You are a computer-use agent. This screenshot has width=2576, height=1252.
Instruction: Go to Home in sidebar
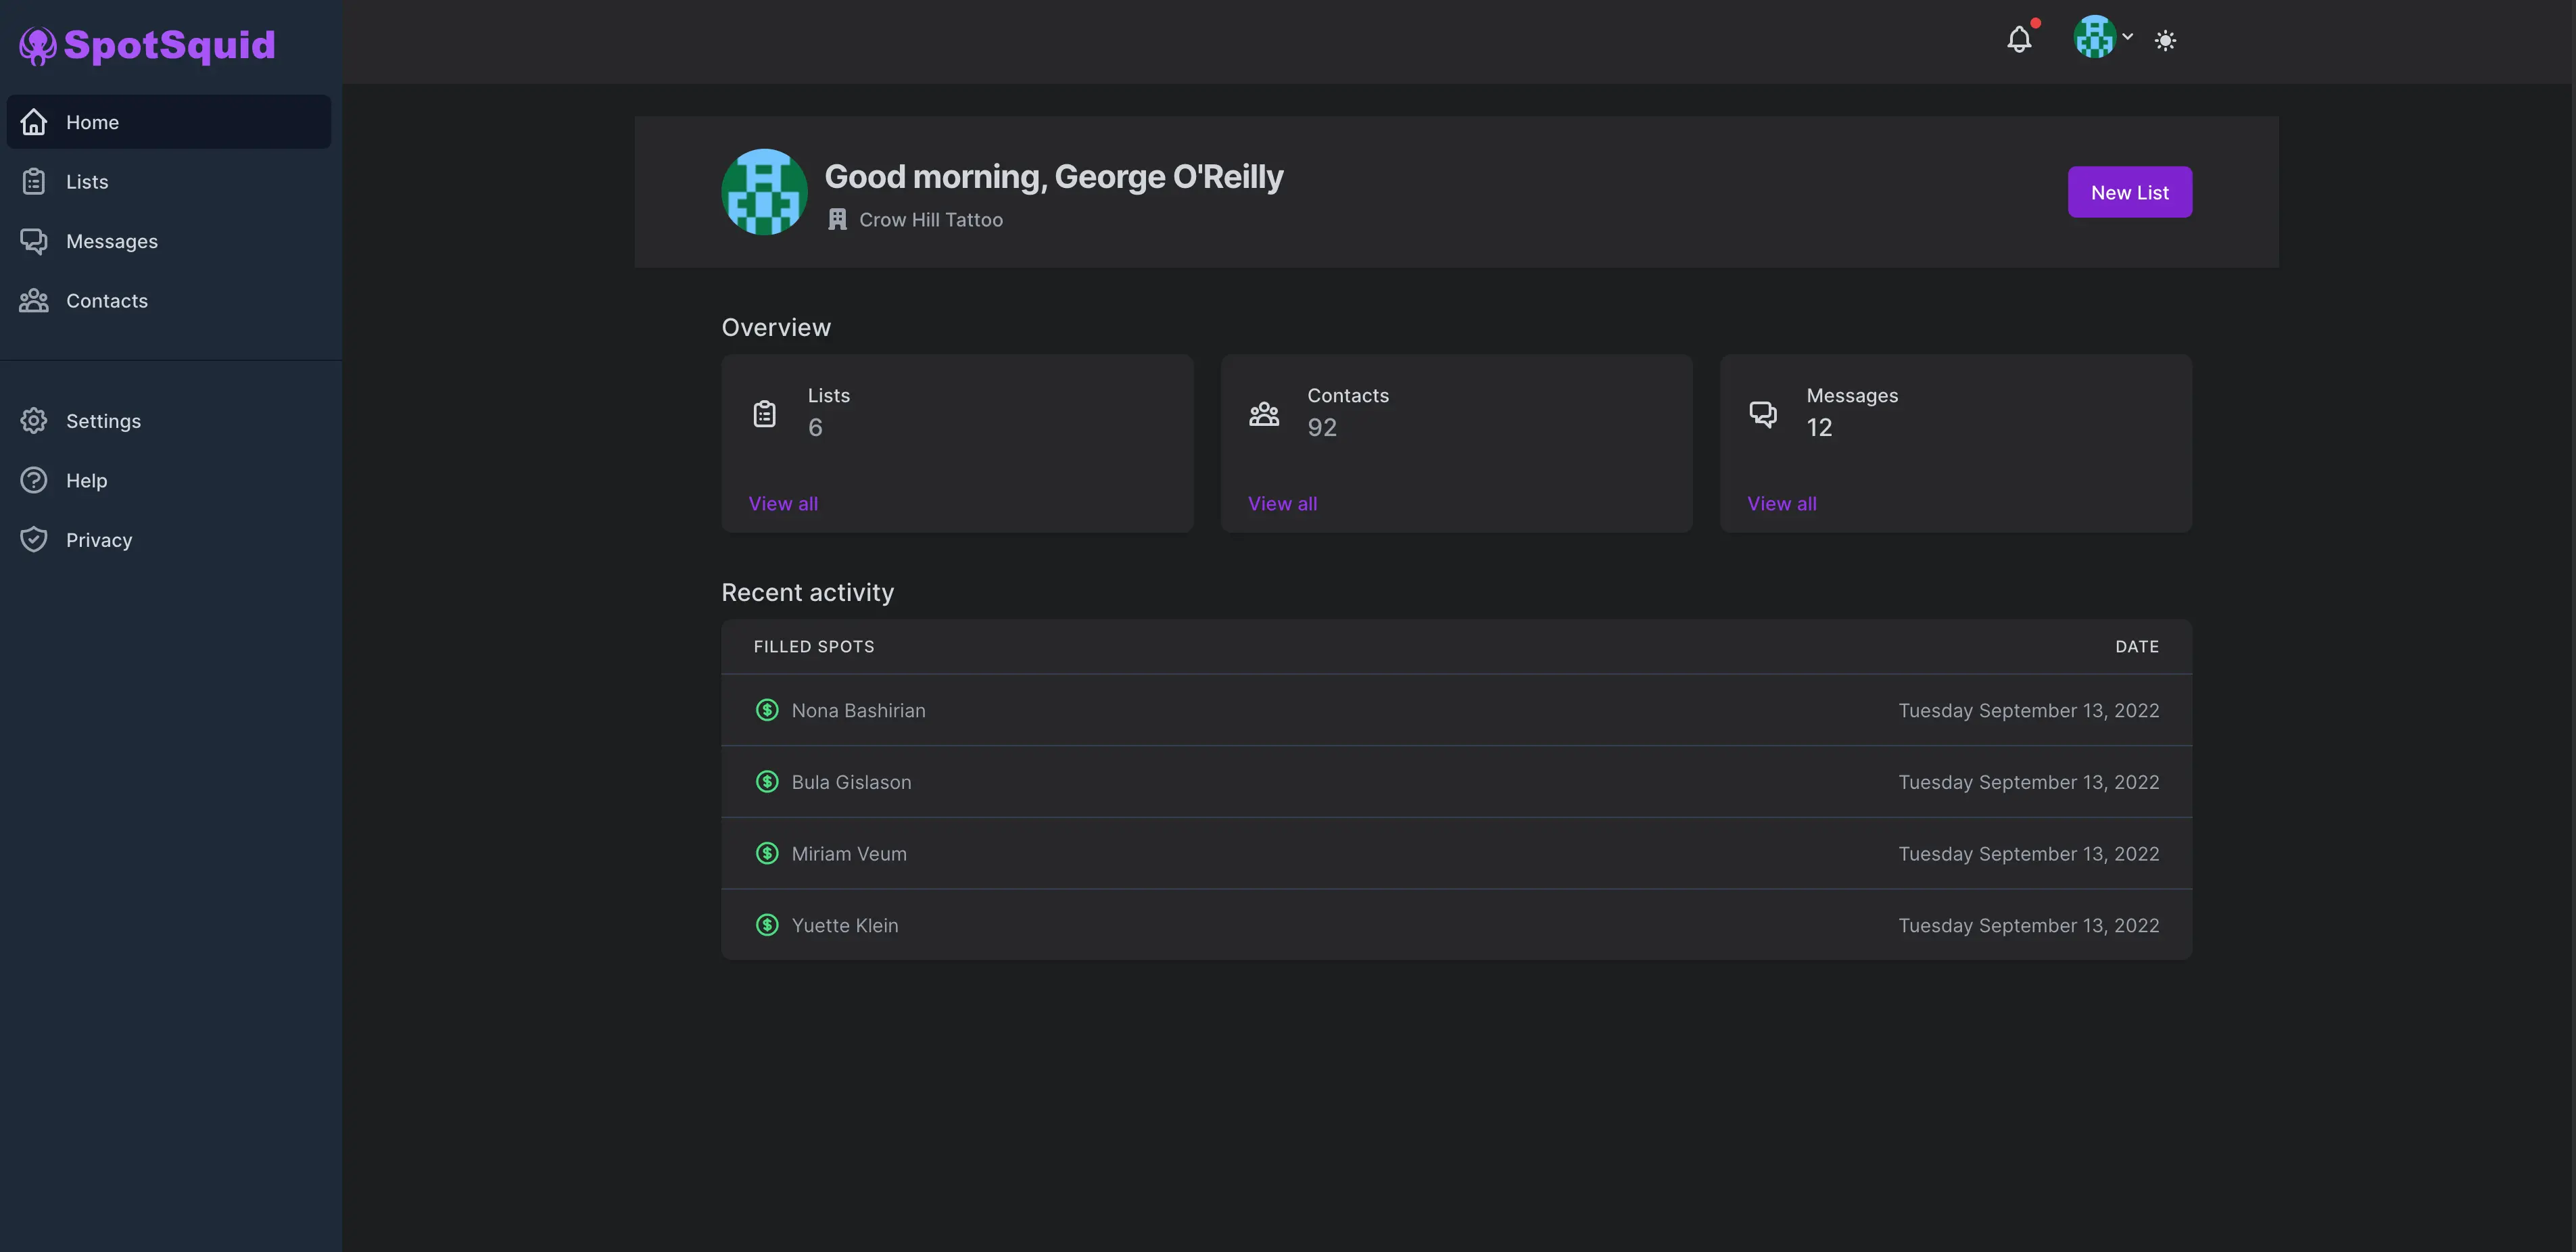coord(92,122)
